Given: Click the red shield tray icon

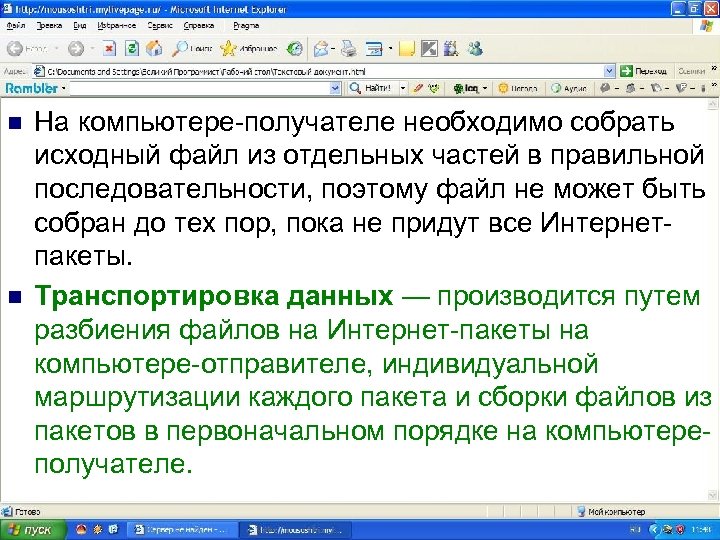Looking at the screenshot, I should click(680, 530).
